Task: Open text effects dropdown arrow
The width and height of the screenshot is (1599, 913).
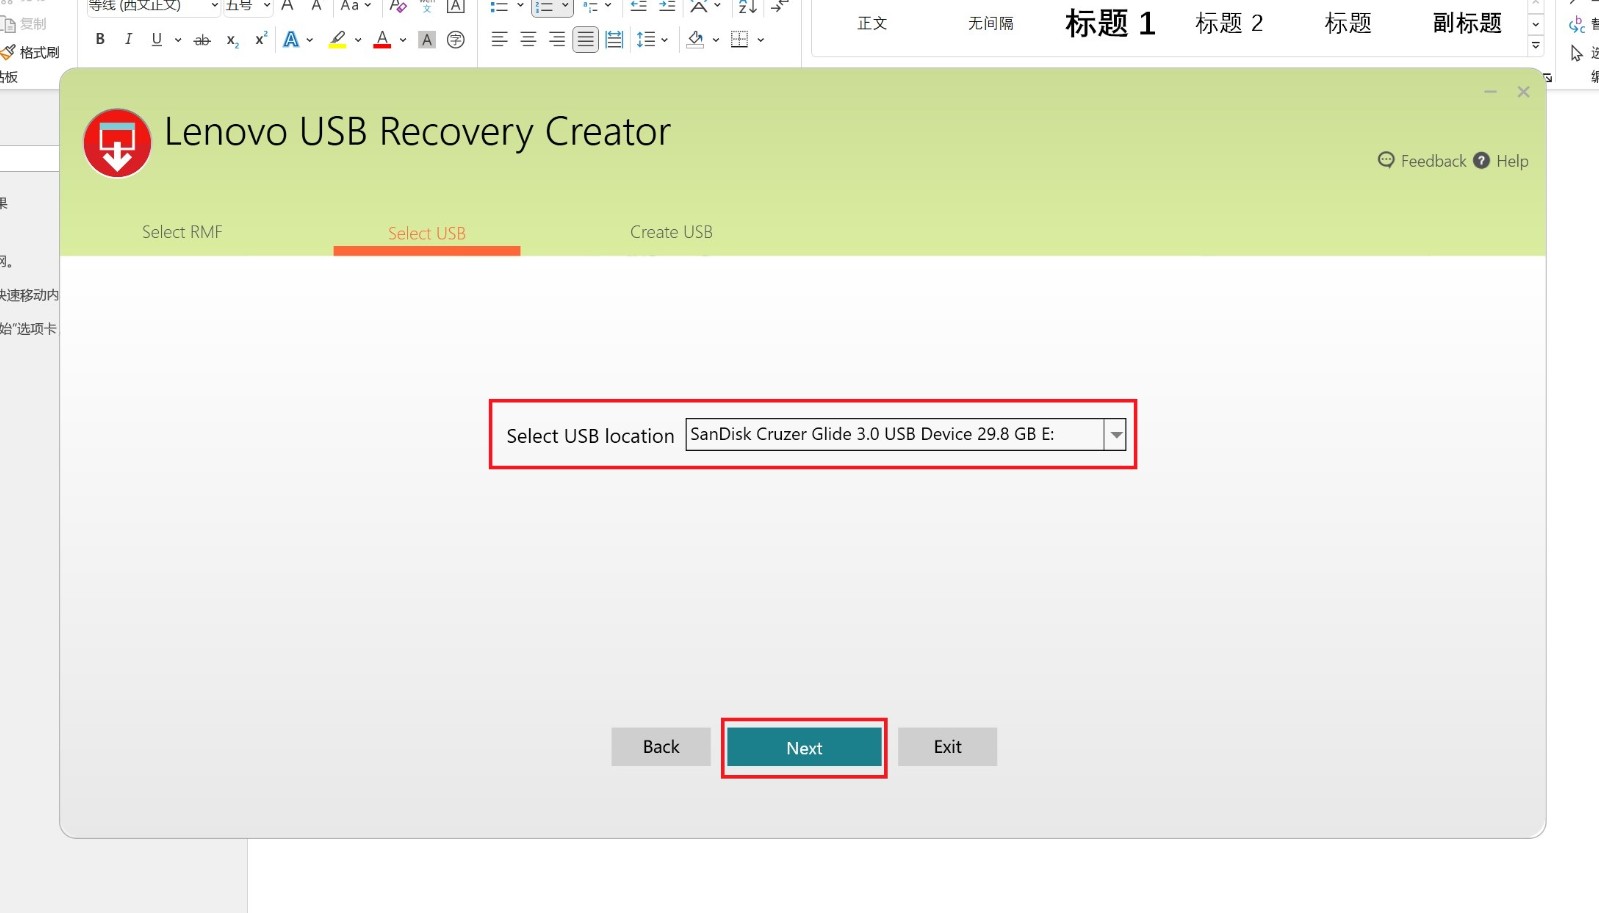Action: [x=310, y=40]
